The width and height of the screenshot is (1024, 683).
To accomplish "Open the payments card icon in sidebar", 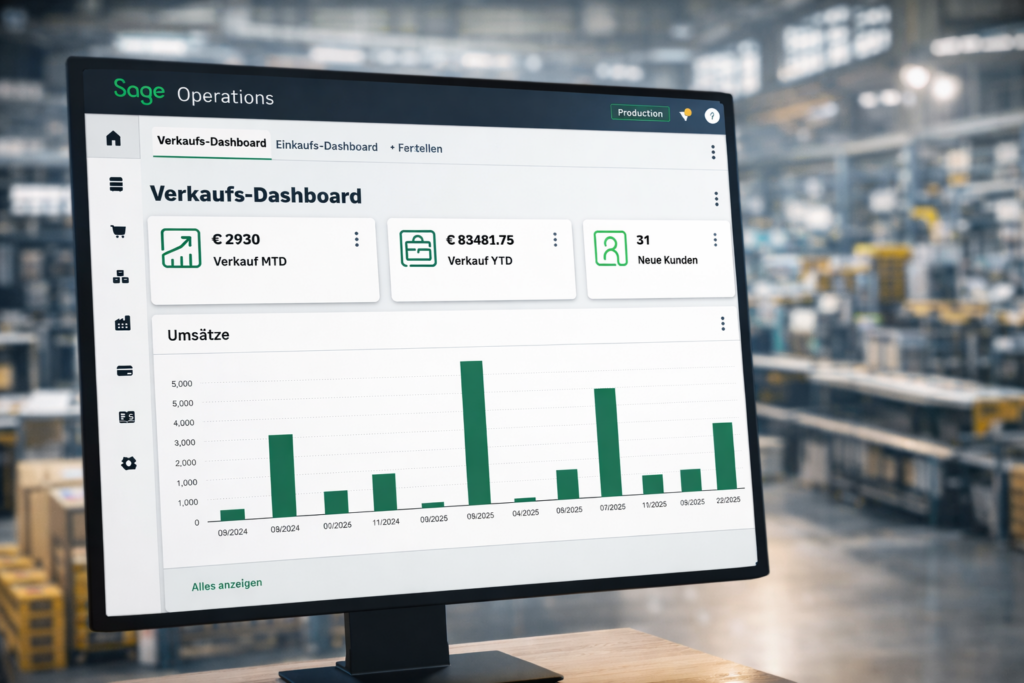I will pos(125,370).
